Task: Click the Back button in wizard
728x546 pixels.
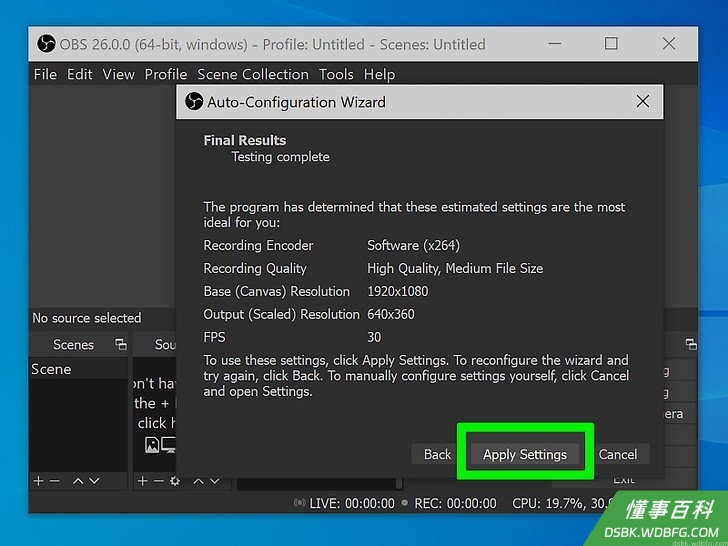Action: point(437,454)
